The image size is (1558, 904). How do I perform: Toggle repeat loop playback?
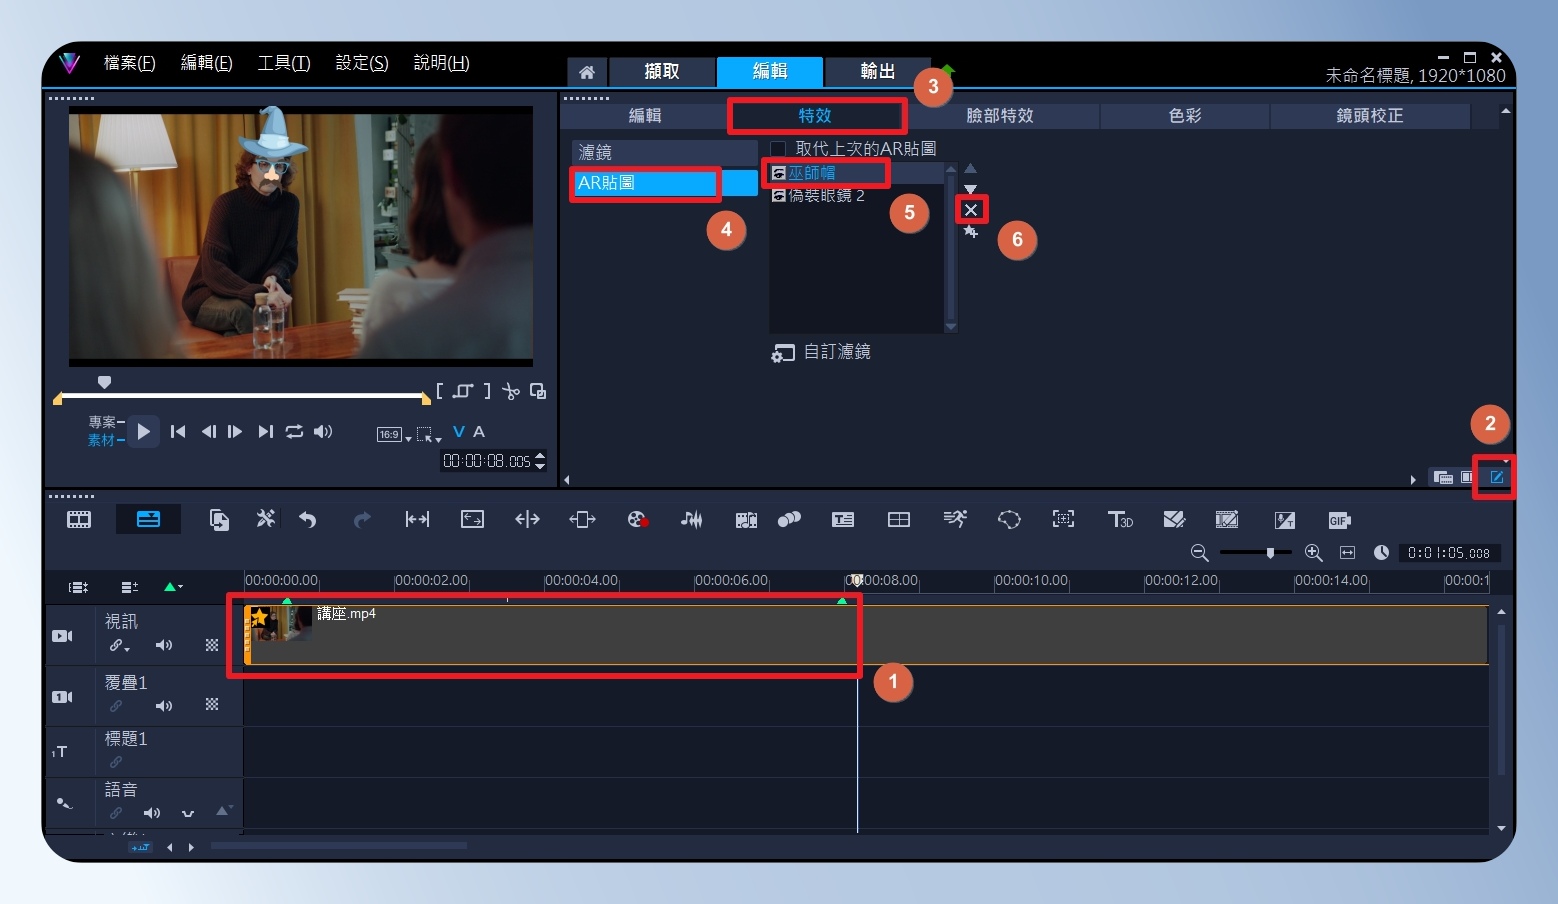pos(294,431)
